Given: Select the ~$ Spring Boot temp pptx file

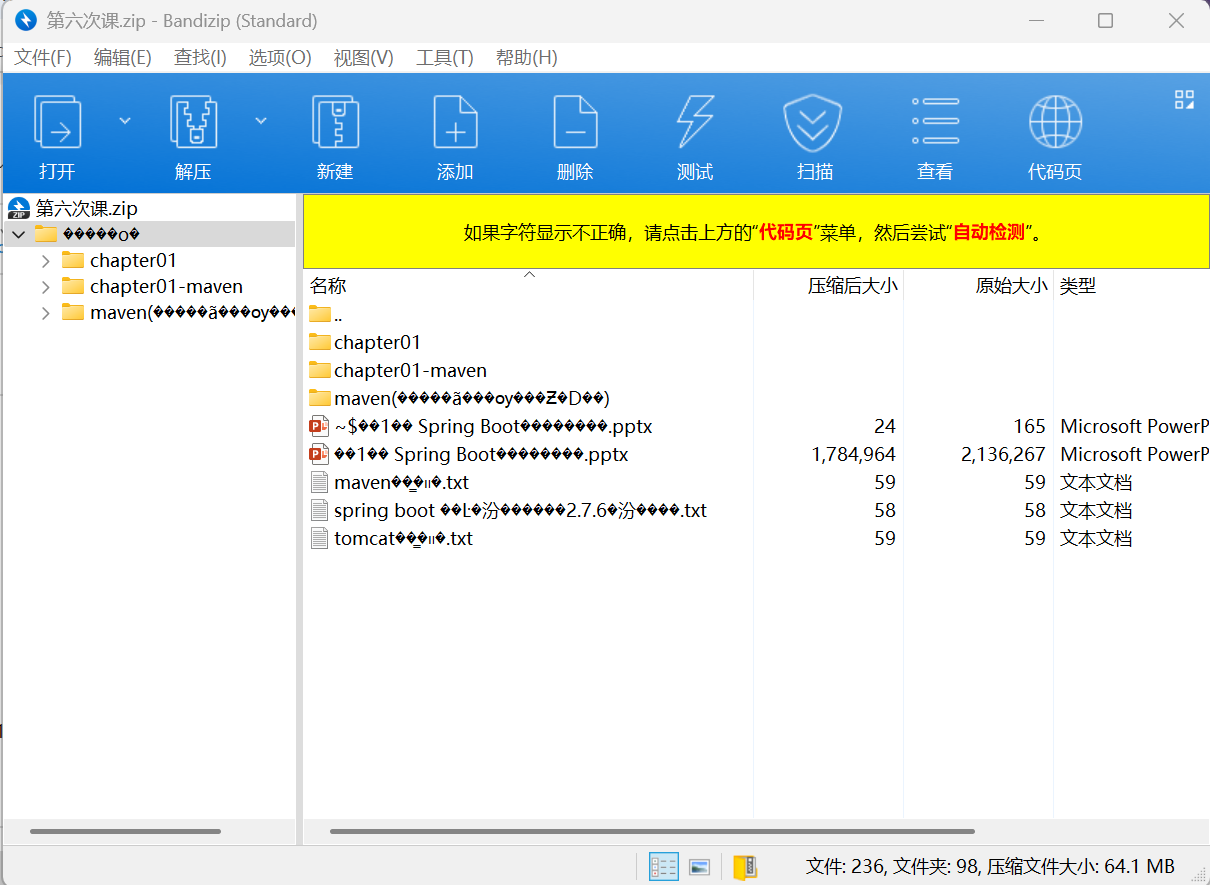Looking at the screenshot, I should click(x=756, y=426).
